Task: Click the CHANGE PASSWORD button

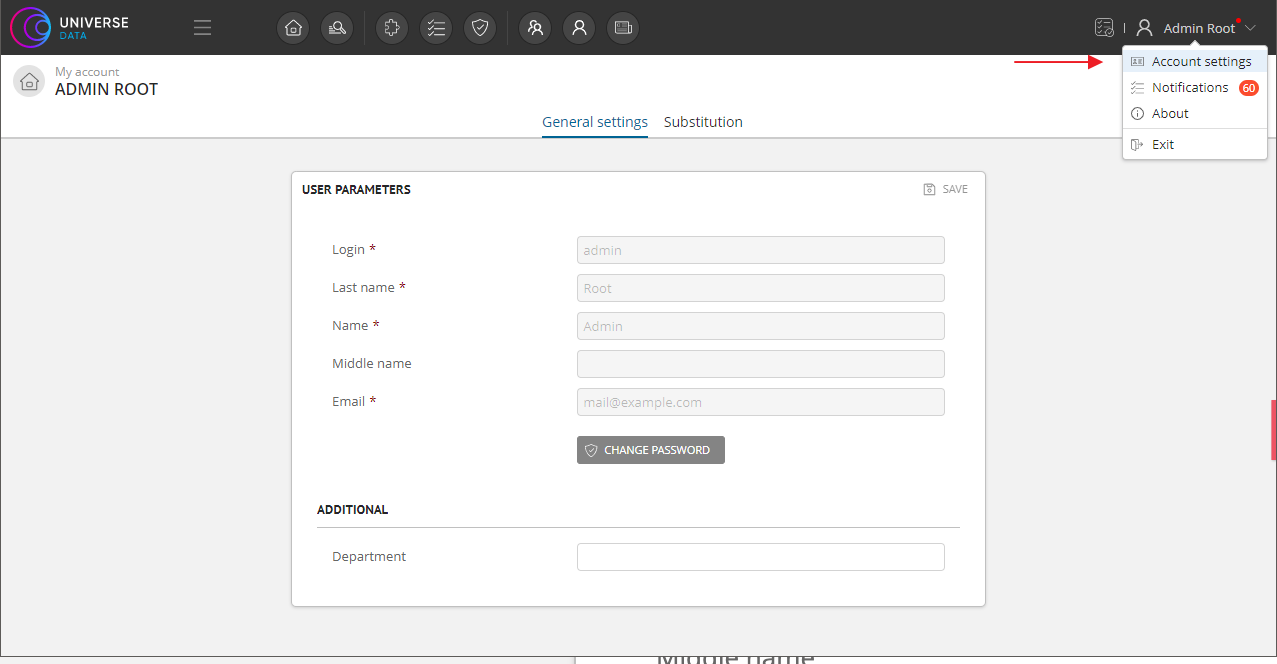Action: [651, 450]
